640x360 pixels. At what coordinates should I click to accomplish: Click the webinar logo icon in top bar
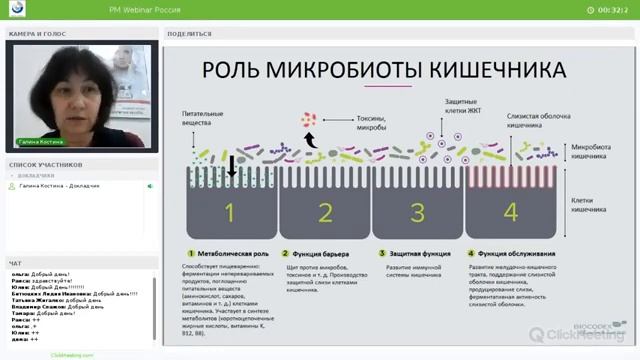(x=17, y=9)
